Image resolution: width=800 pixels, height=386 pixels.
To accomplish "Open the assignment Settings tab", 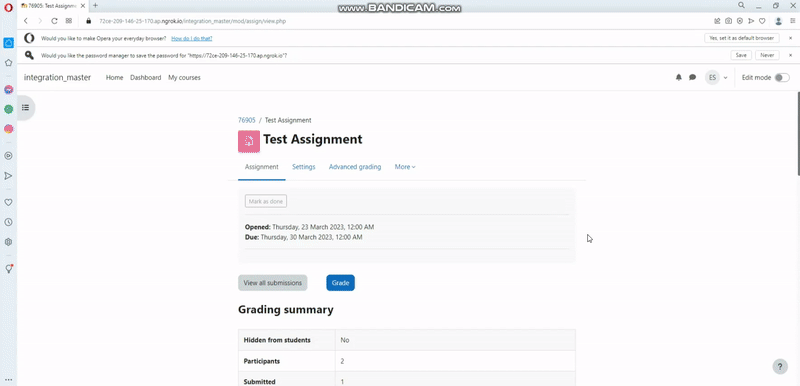I will [304, 167].
